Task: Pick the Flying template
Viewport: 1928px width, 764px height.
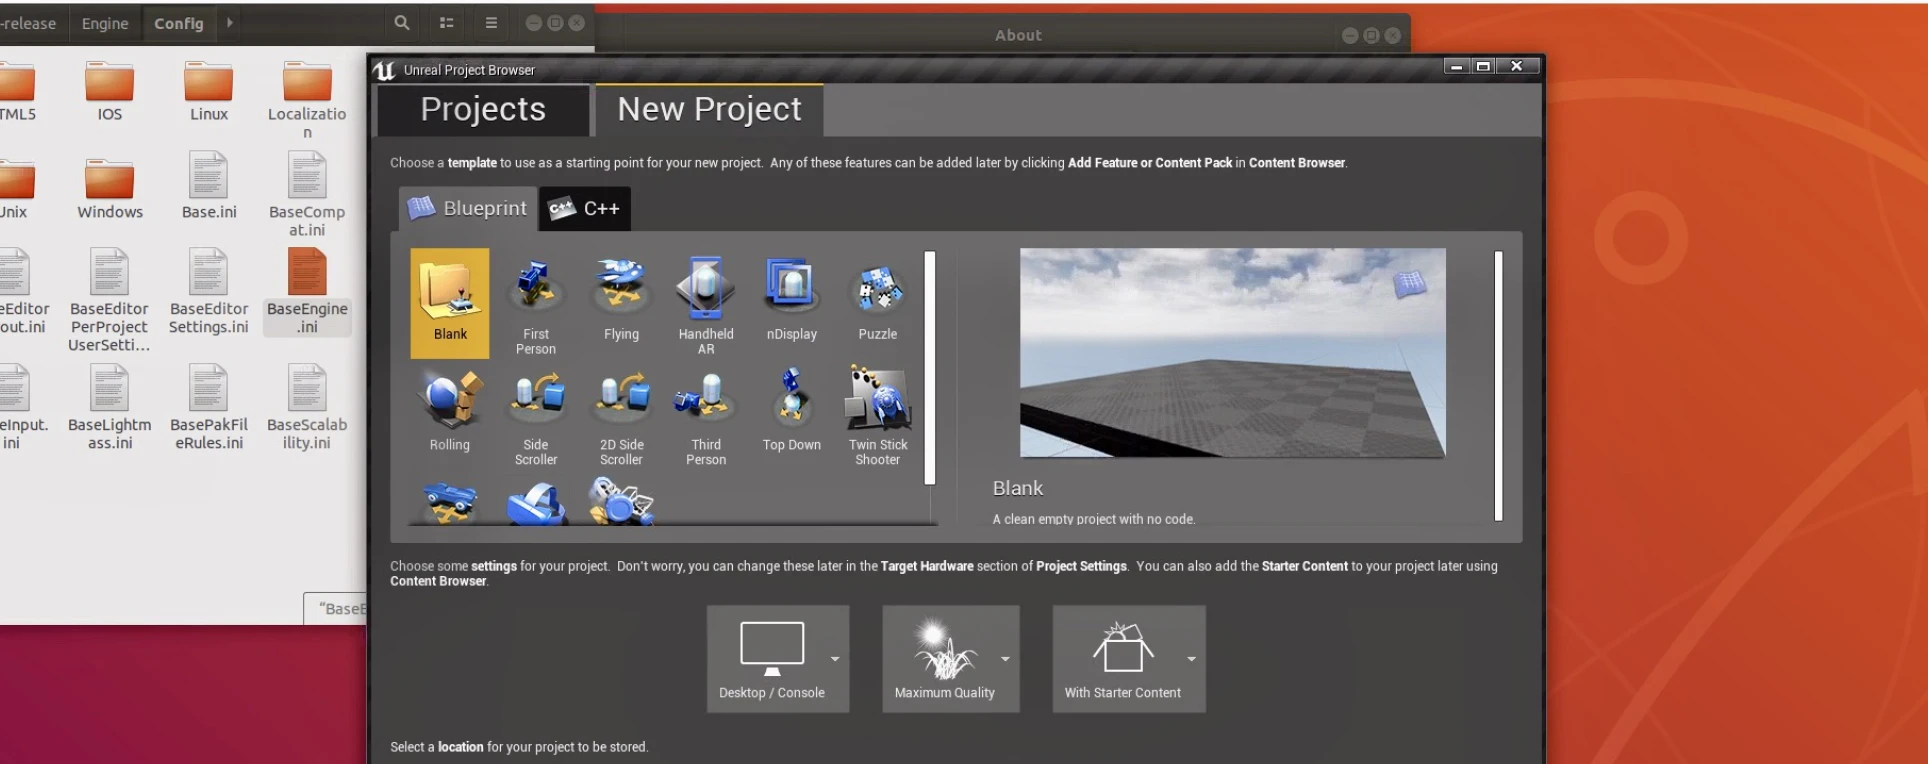Action: click(621, 300)
